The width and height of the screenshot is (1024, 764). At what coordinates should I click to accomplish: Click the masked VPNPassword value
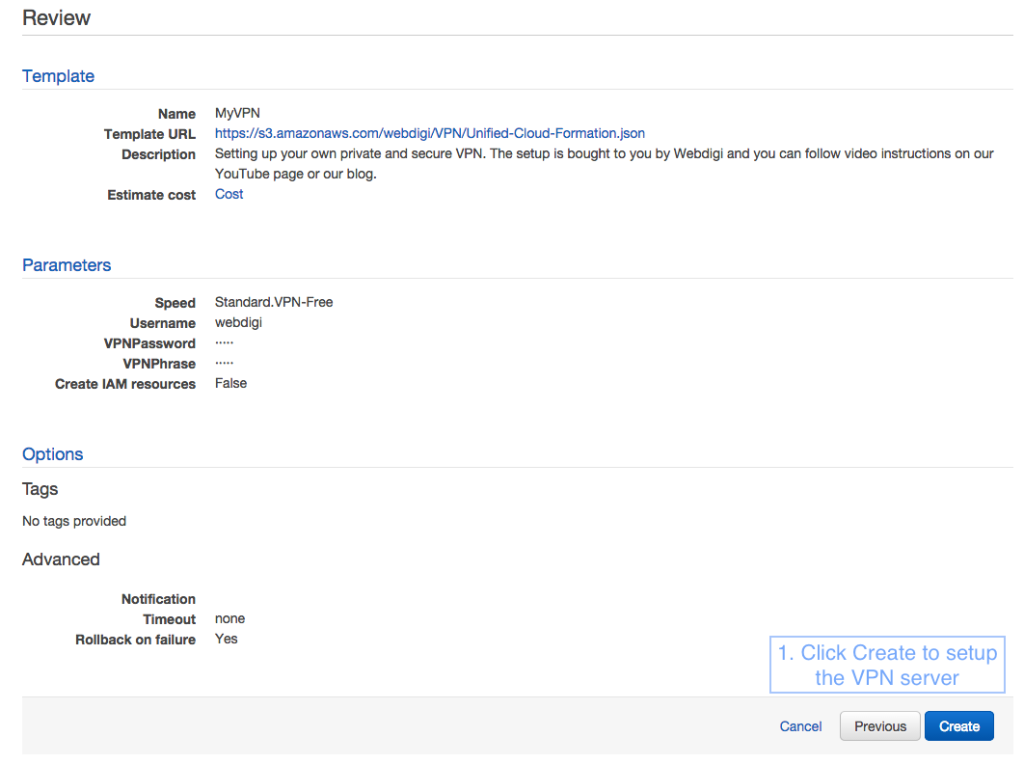click(222, 342)
